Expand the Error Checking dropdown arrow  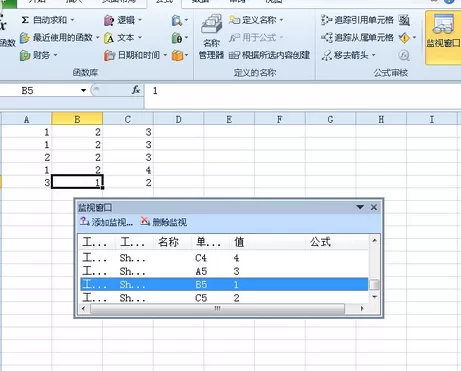point(414,37)
